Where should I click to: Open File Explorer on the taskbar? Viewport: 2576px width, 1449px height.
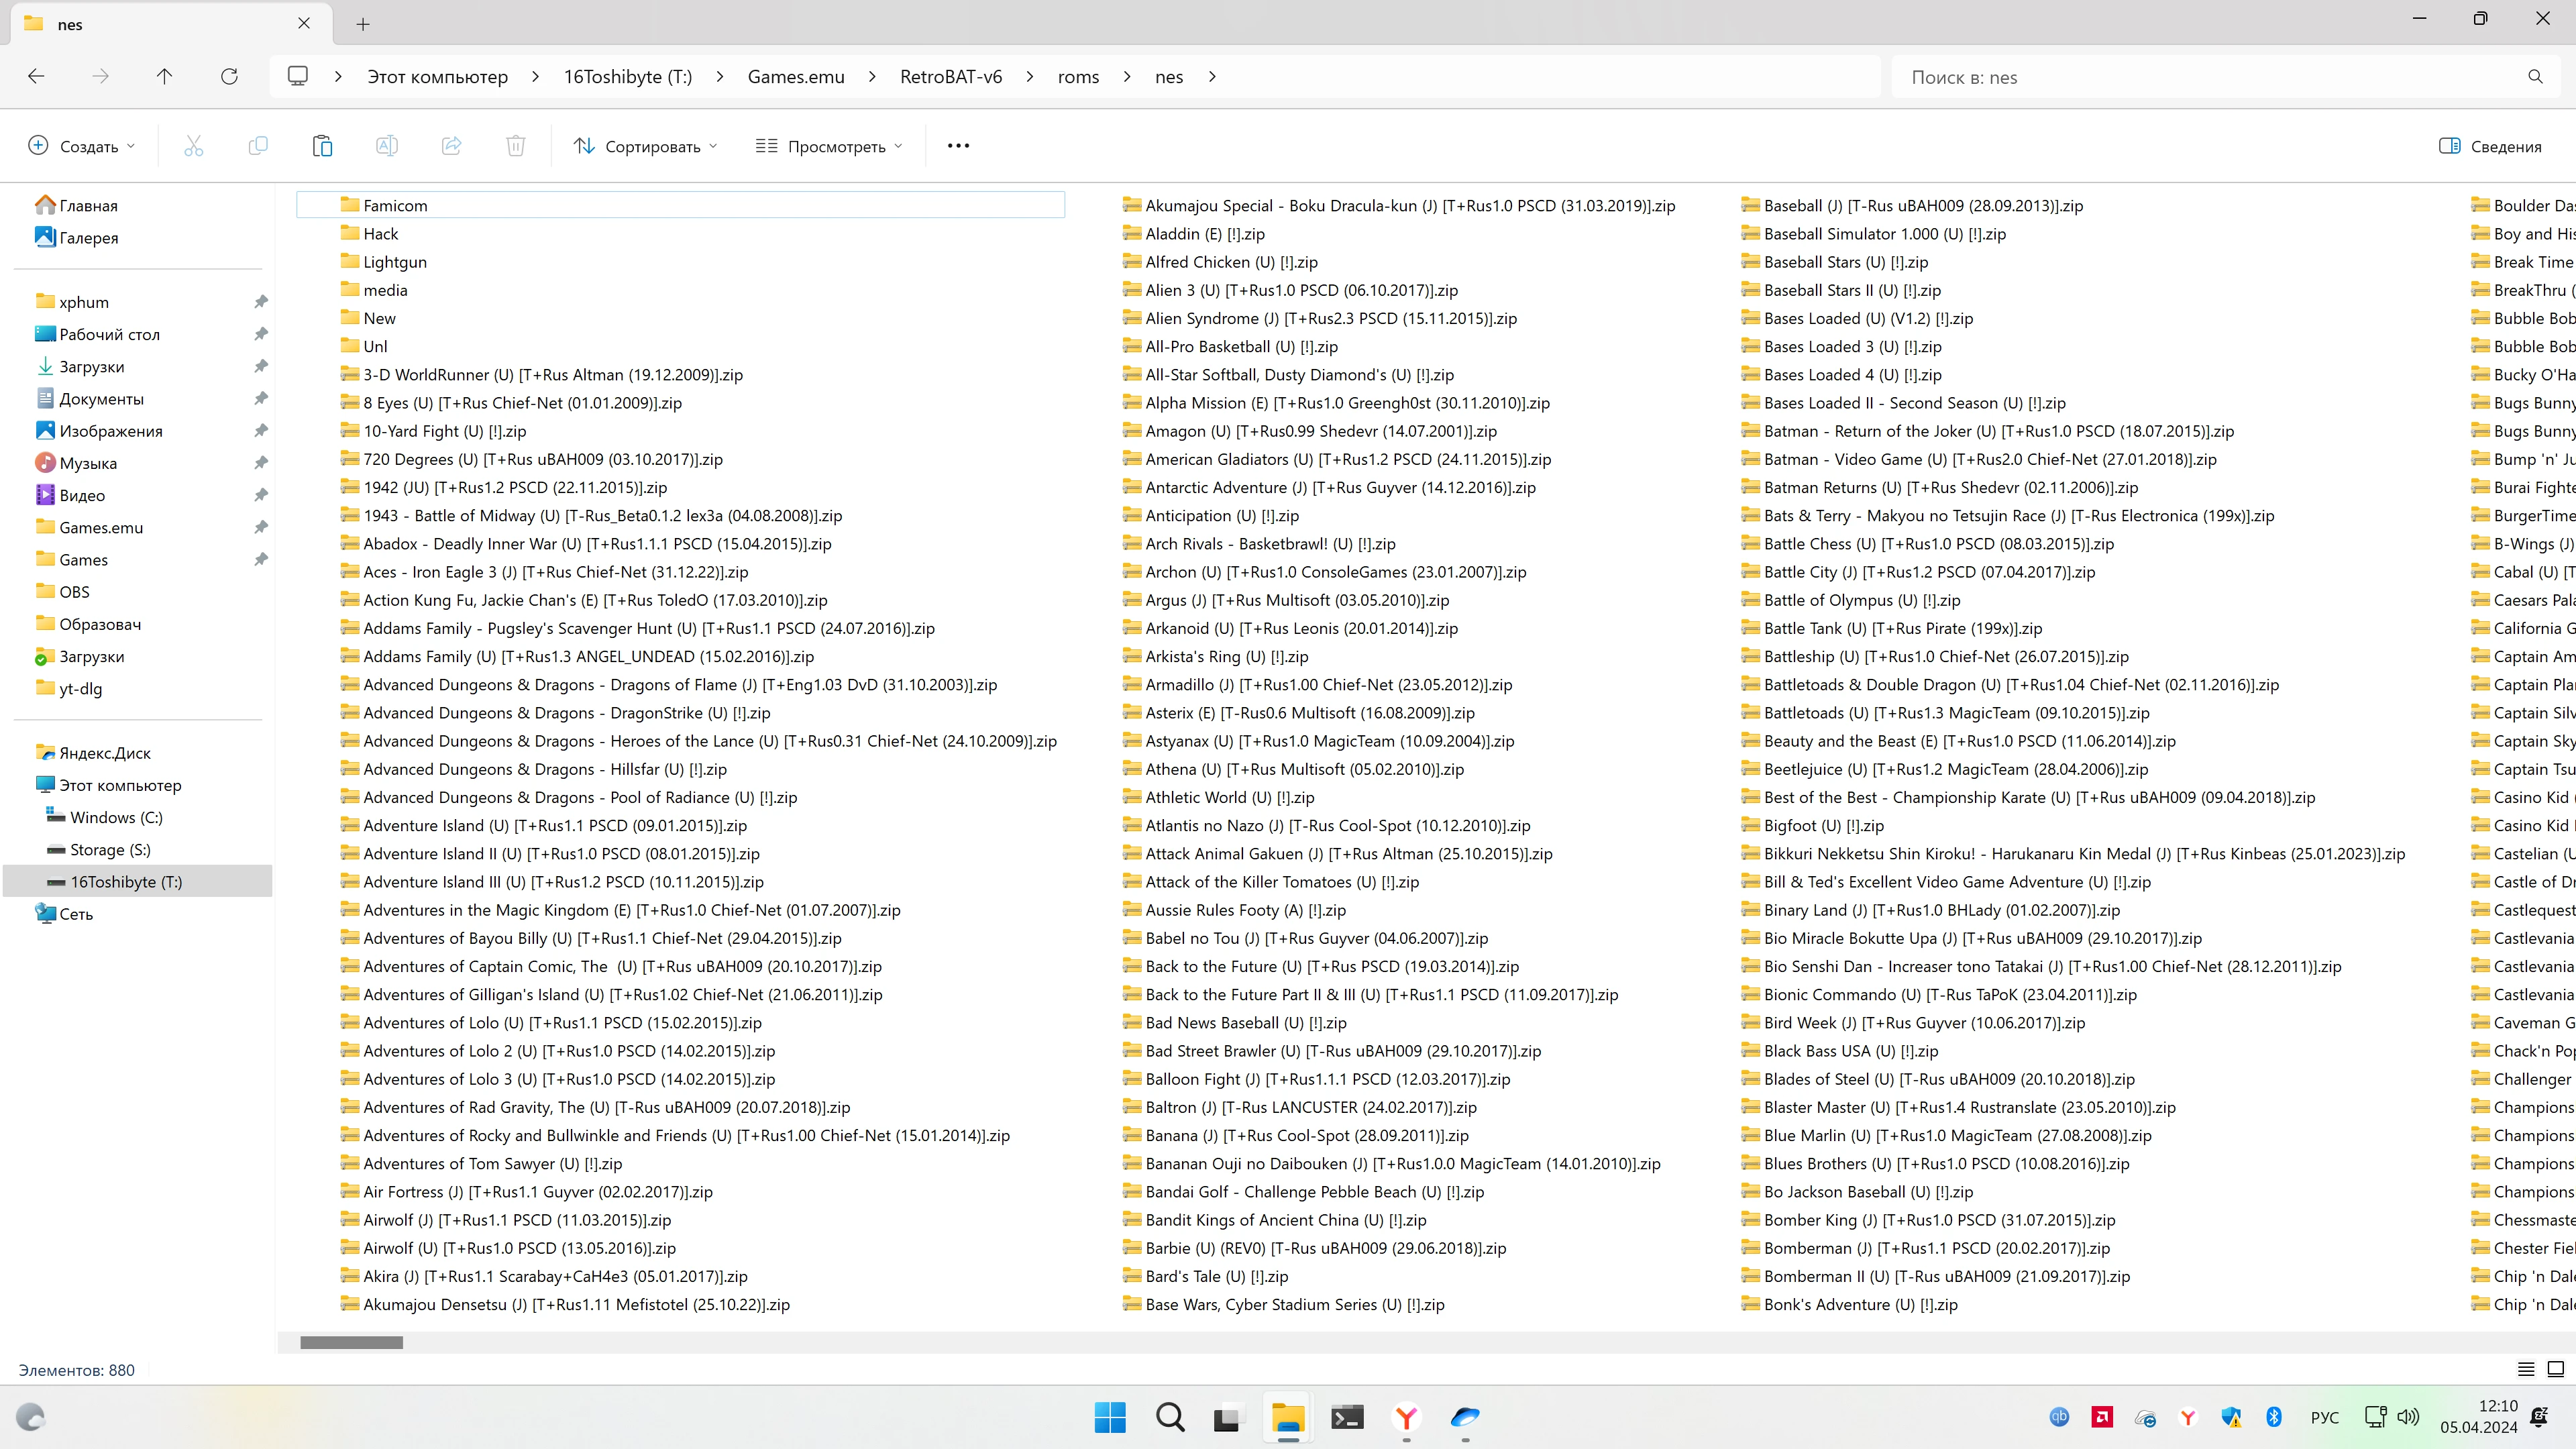click(x=1288, y=1417)
